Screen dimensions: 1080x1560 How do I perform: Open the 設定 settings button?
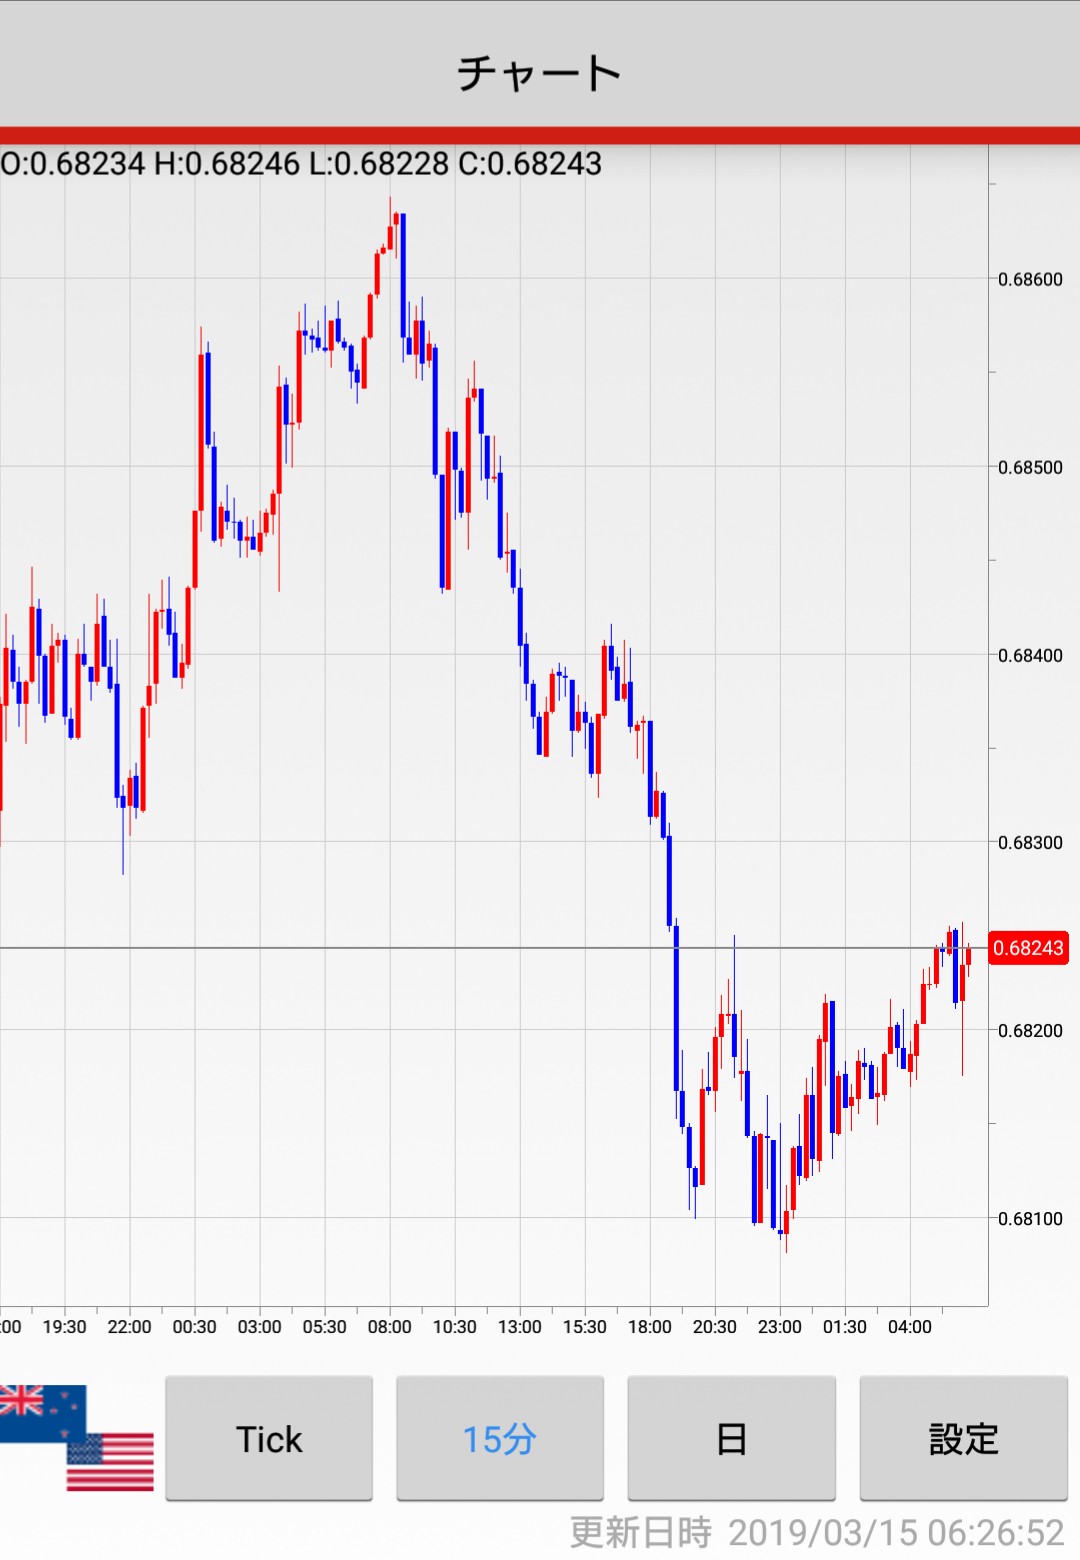[x=963, y=1439]
